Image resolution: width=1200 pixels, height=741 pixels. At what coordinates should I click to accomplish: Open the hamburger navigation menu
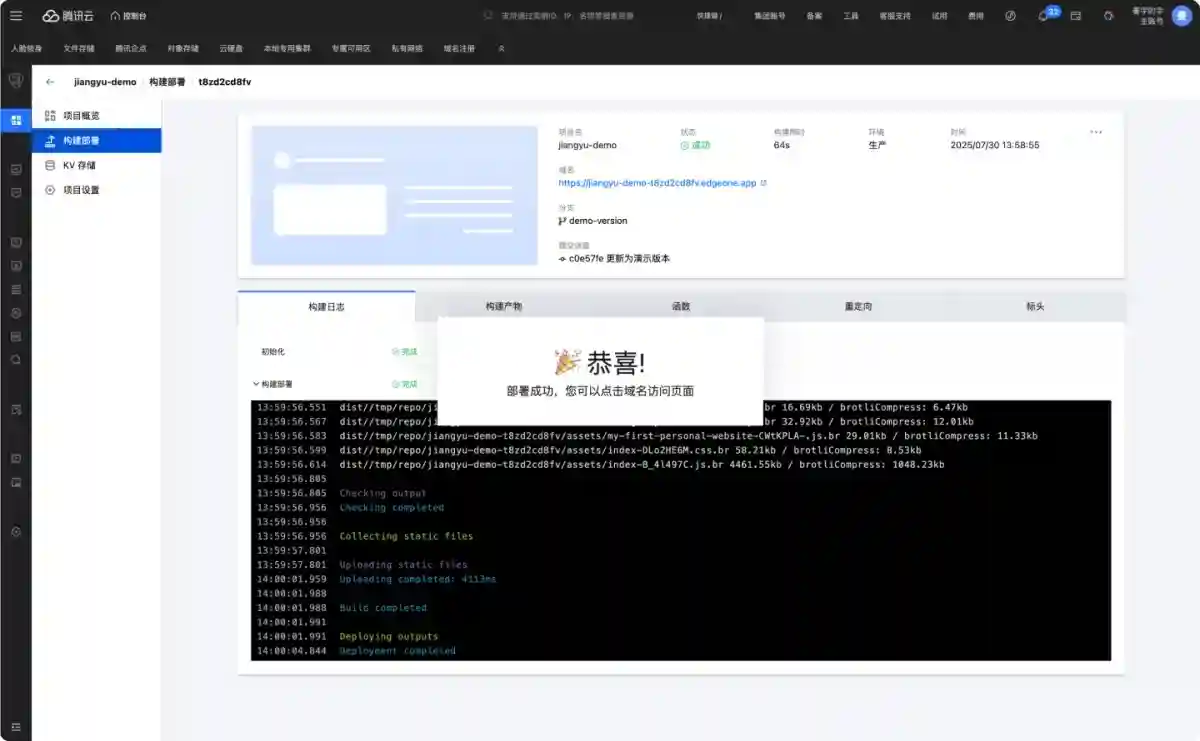(x=16, y=16)
